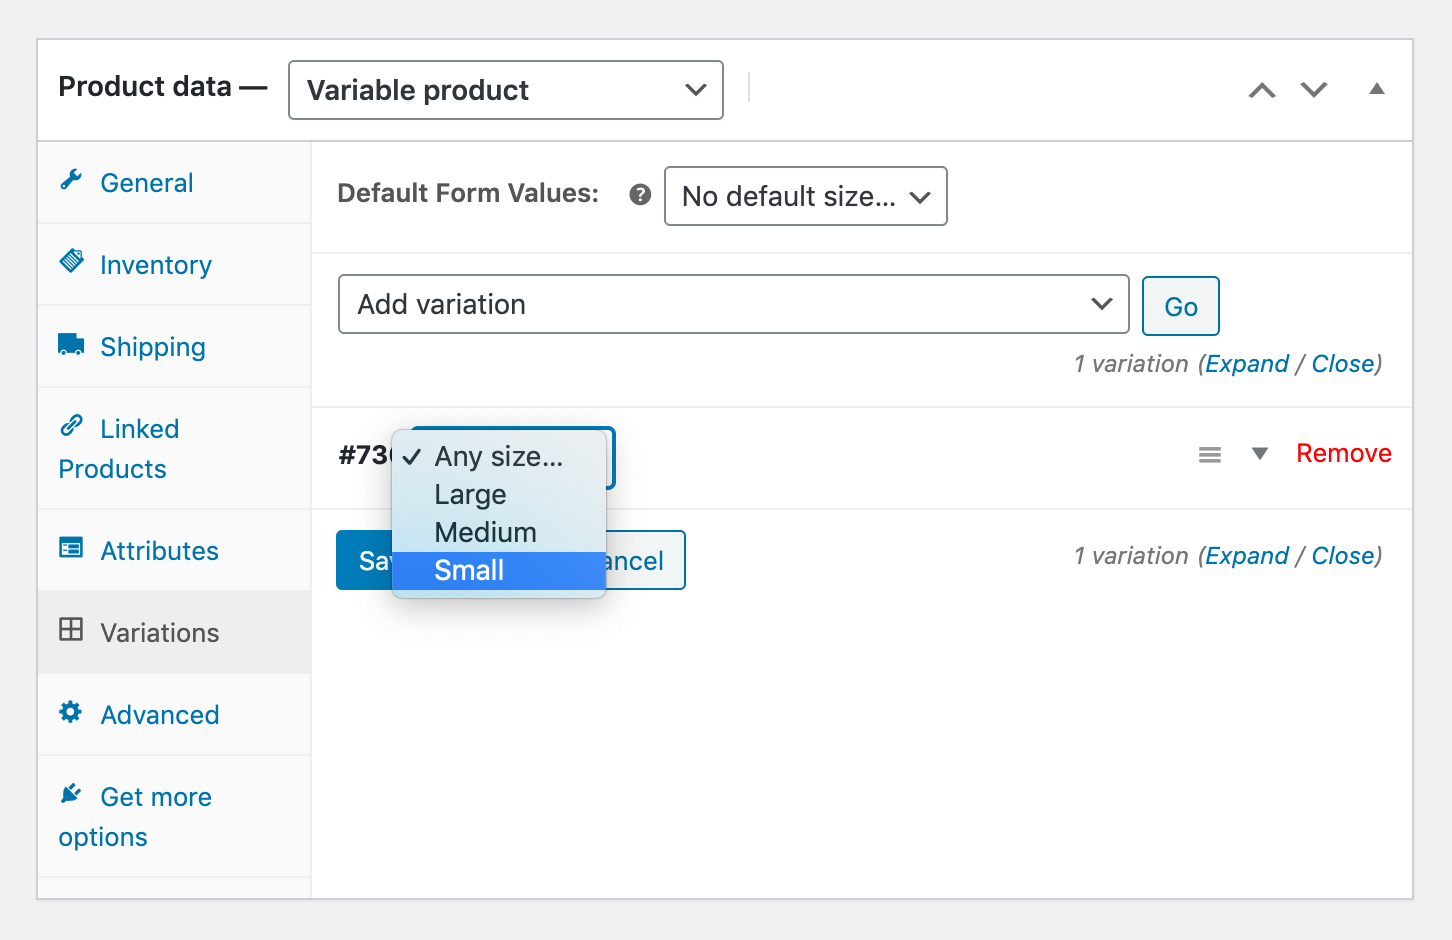
Task: Click the Shipping truck icon
Action: (x=71, y=344)
